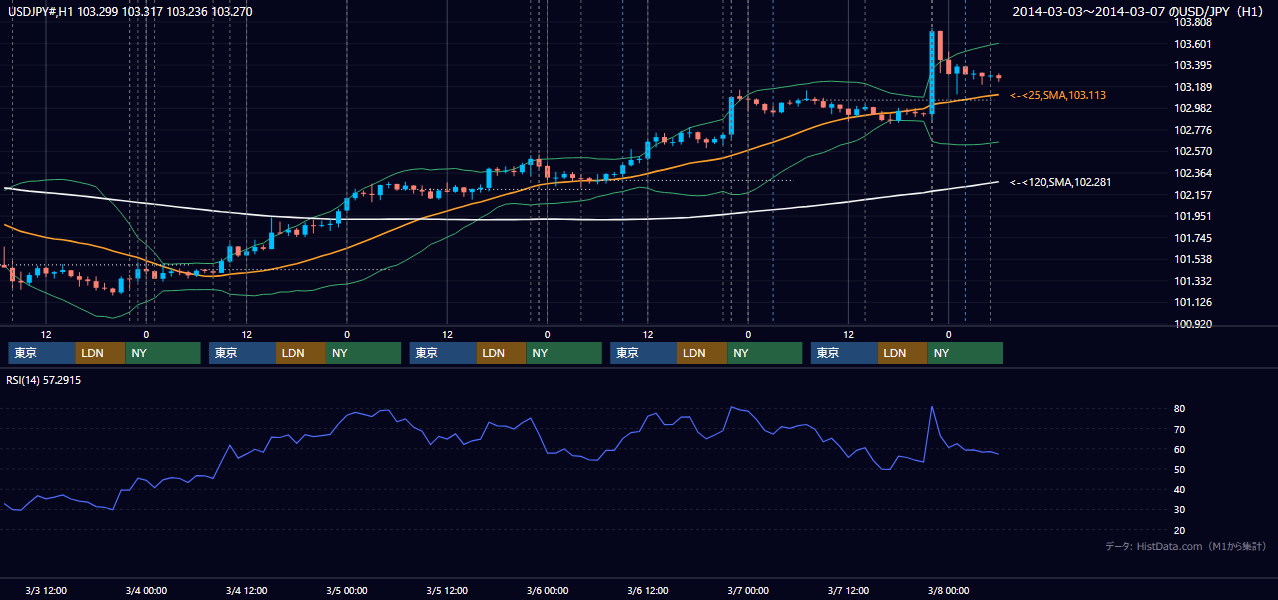Click the RSI 30 level label

pos(1179,510)
